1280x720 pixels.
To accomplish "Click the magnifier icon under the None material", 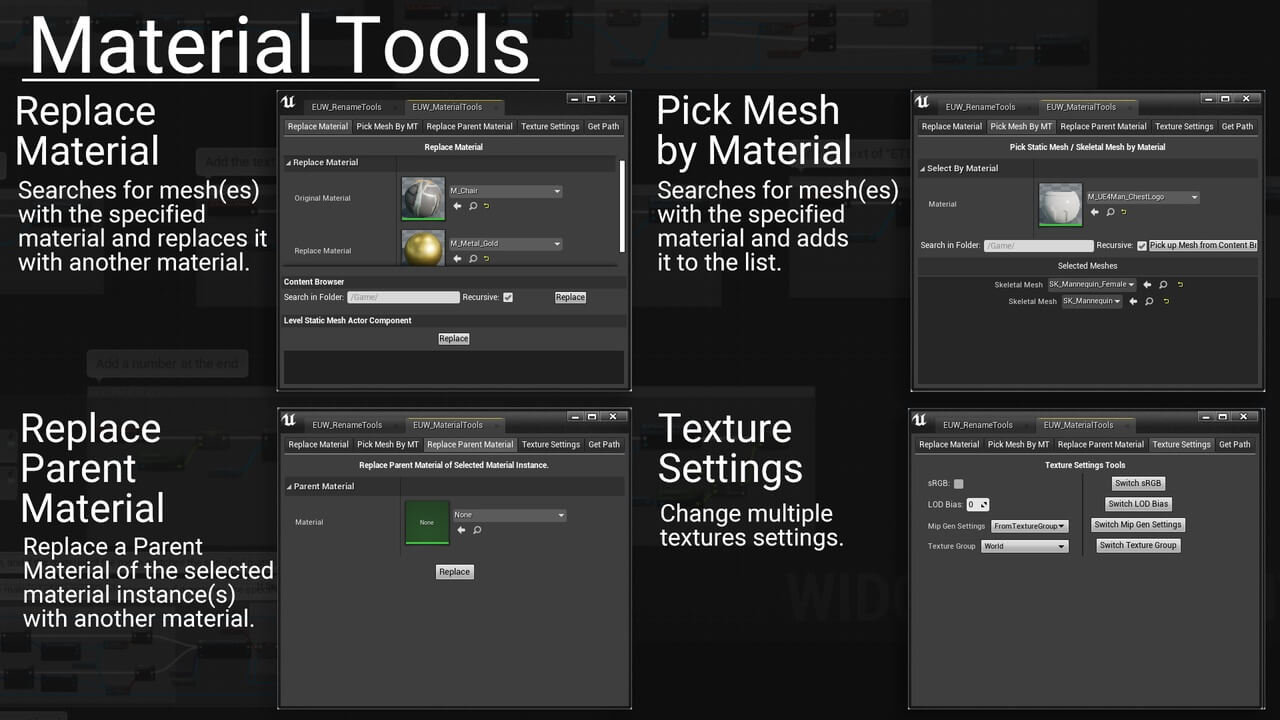I will [477, 530].
